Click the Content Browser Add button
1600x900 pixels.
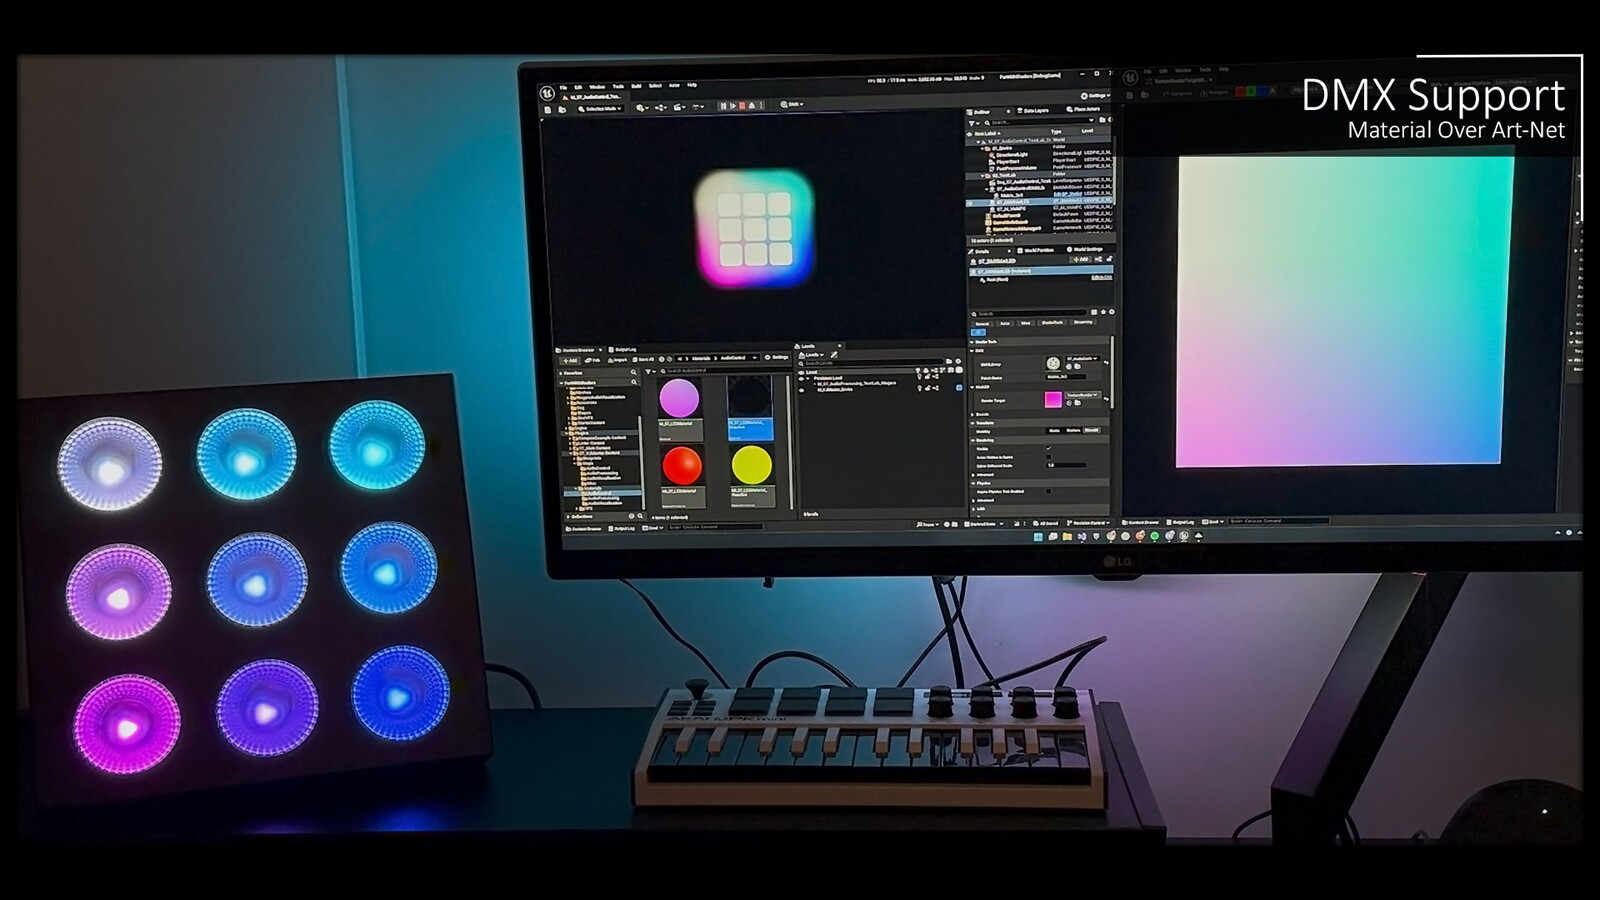pos(570,360)
